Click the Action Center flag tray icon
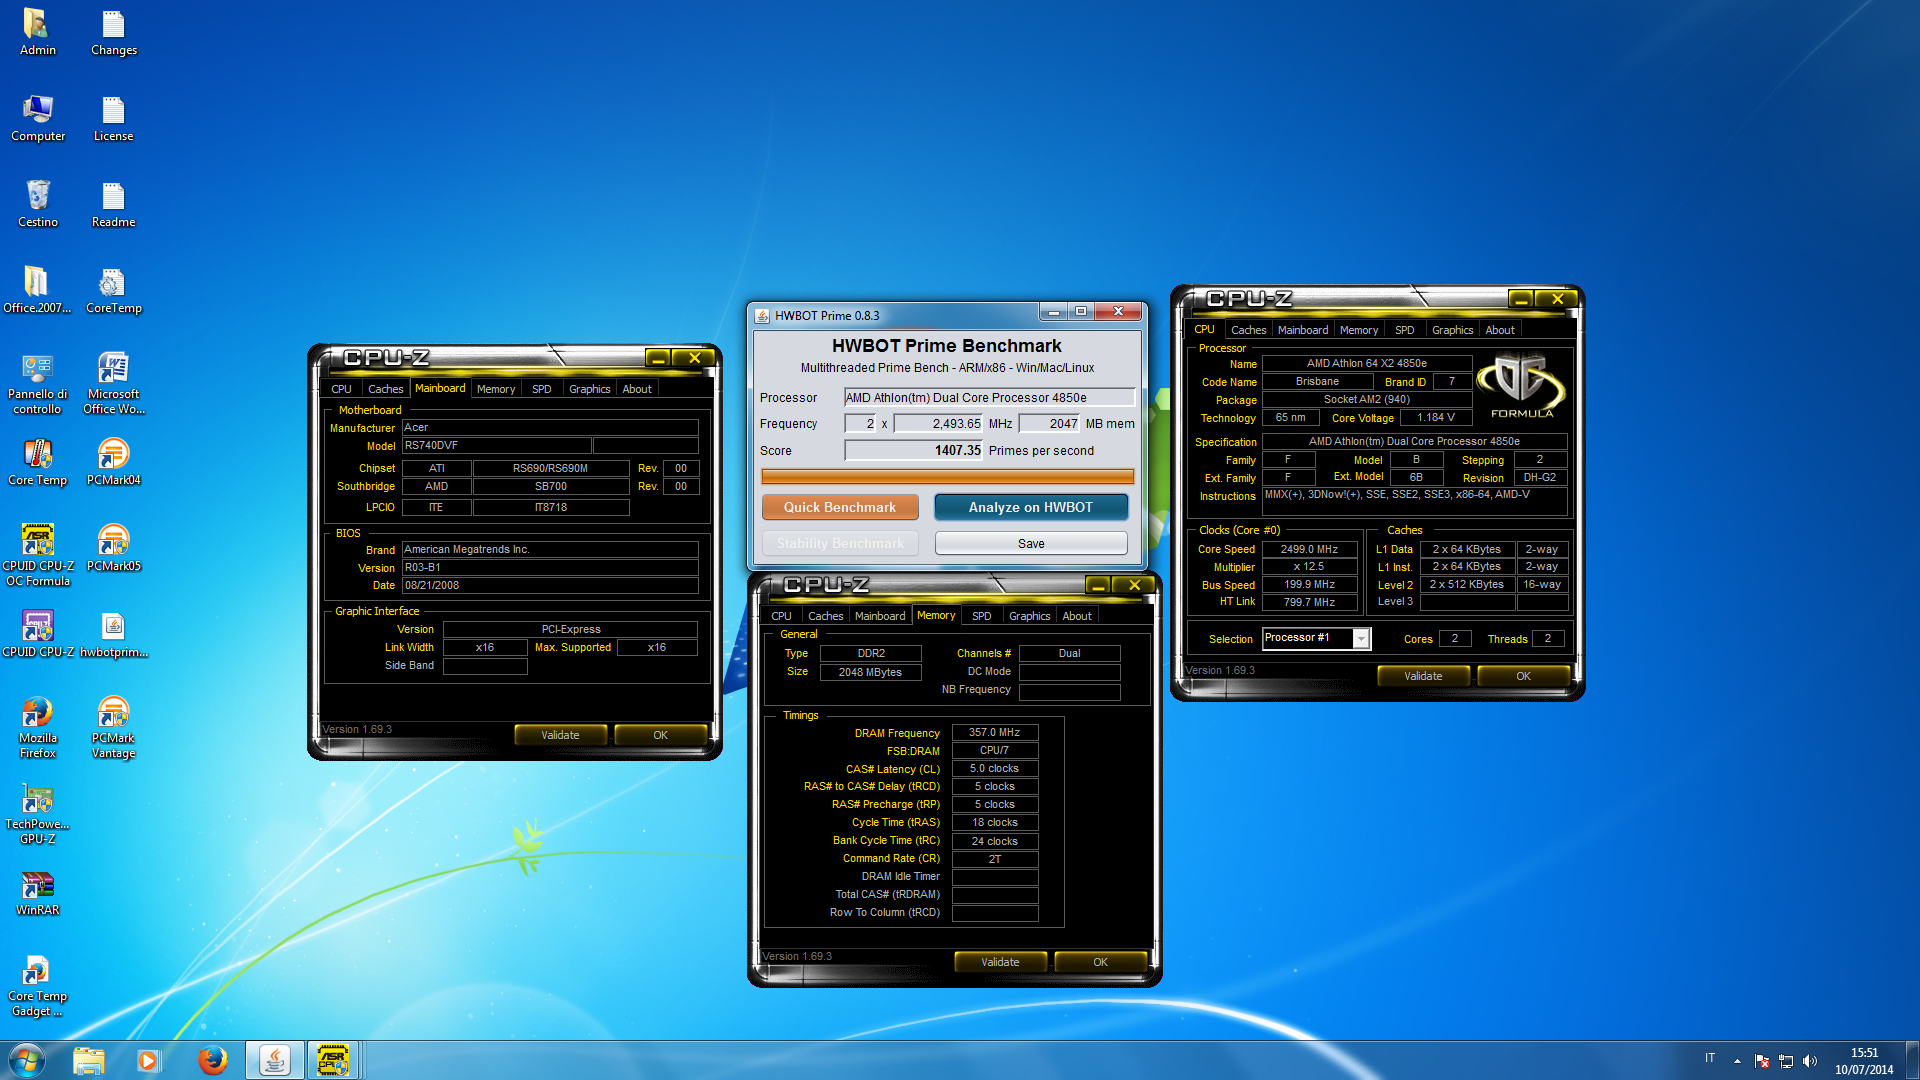This screenshot has height=1080, width=1920. point(1762,1061)
